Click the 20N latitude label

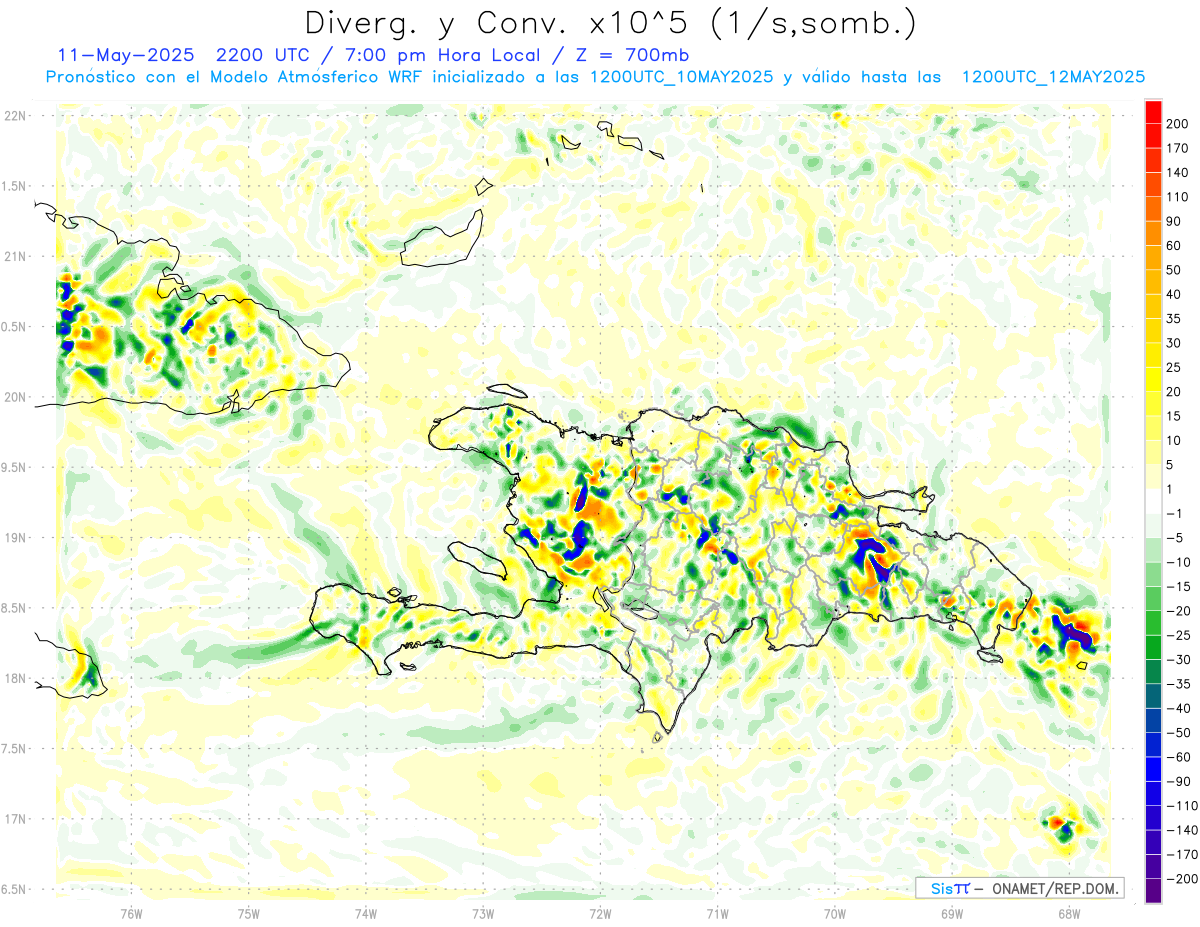(15, 397)
